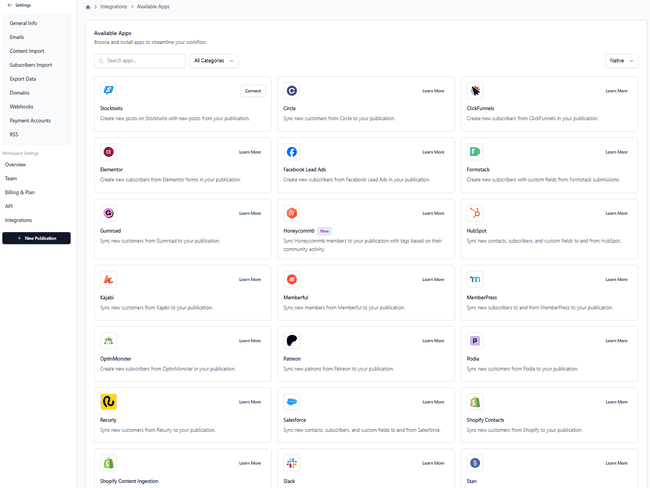Click Learn More on the Gumroad card
The height and width of the screenshot is (488, 650).
point(250,213)
